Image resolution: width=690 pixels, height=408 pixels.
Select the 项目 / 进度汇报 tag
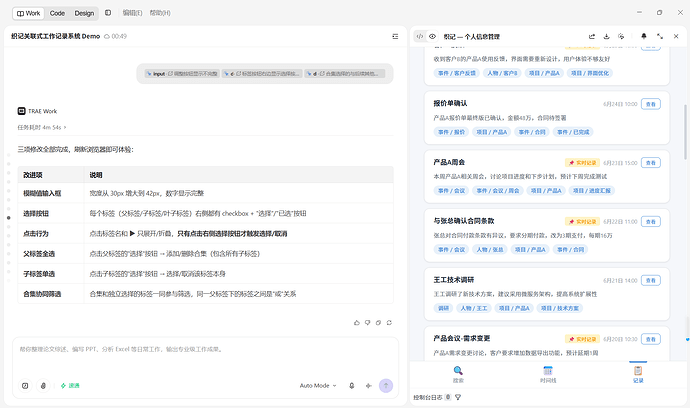coord(591,191)
